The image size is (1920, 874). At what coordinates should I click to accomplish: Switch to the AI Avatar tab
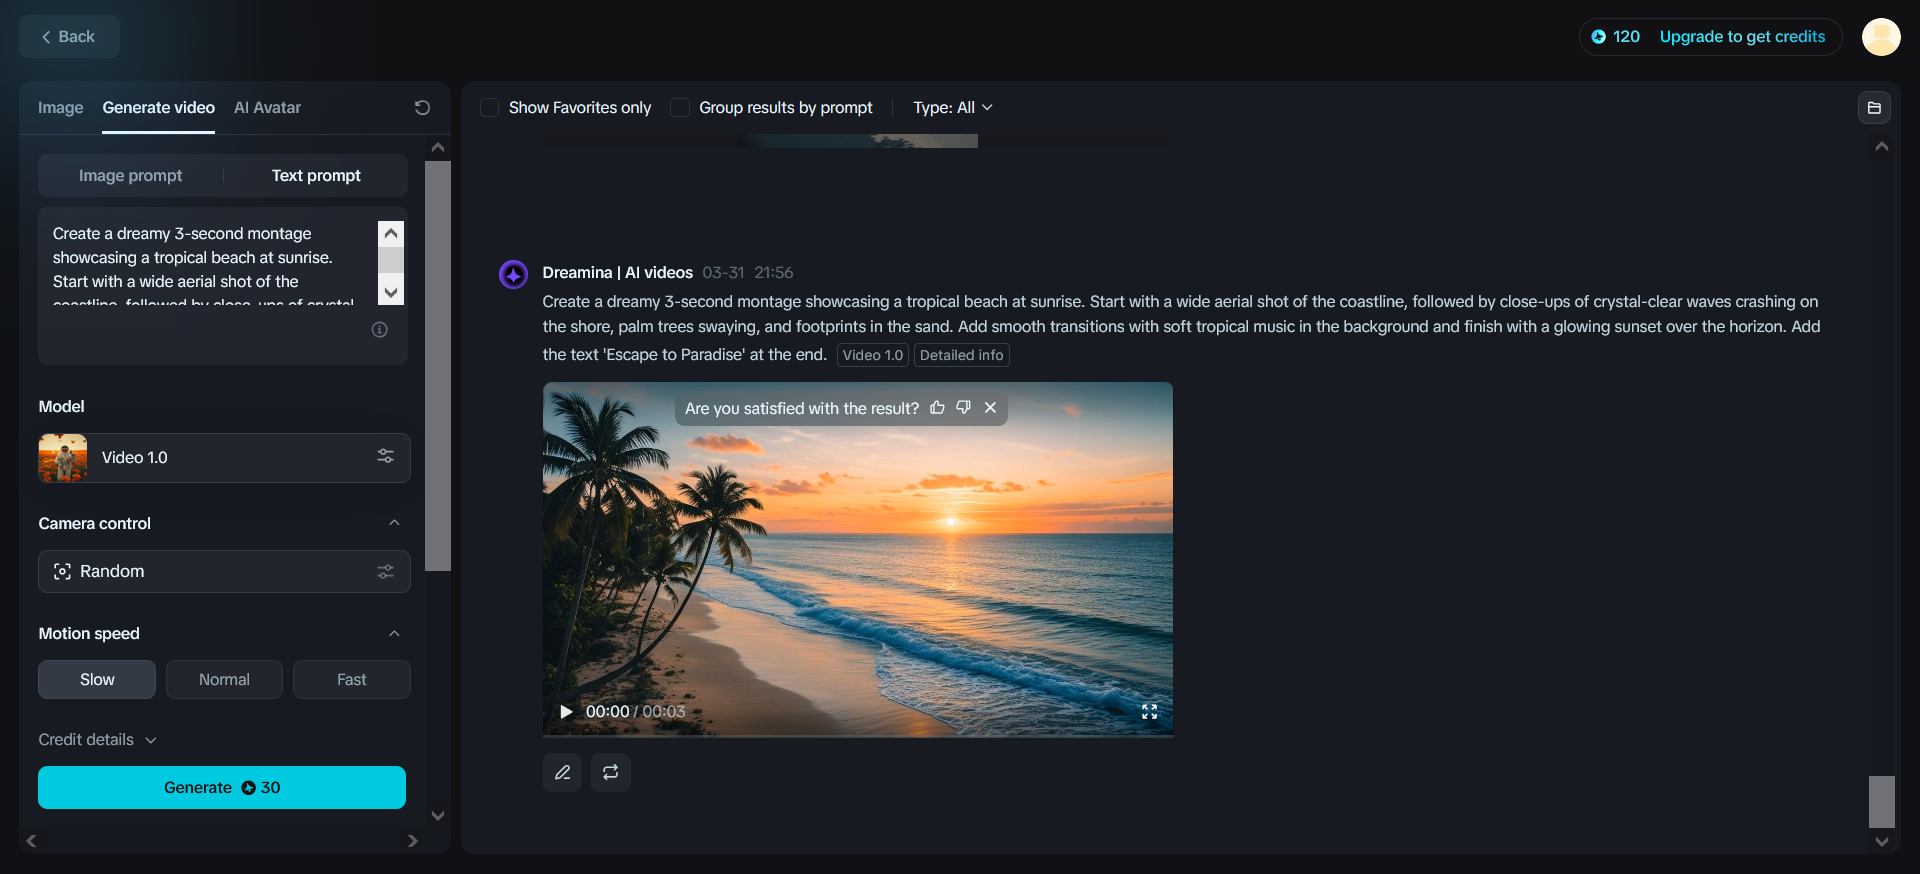(267, 107)
